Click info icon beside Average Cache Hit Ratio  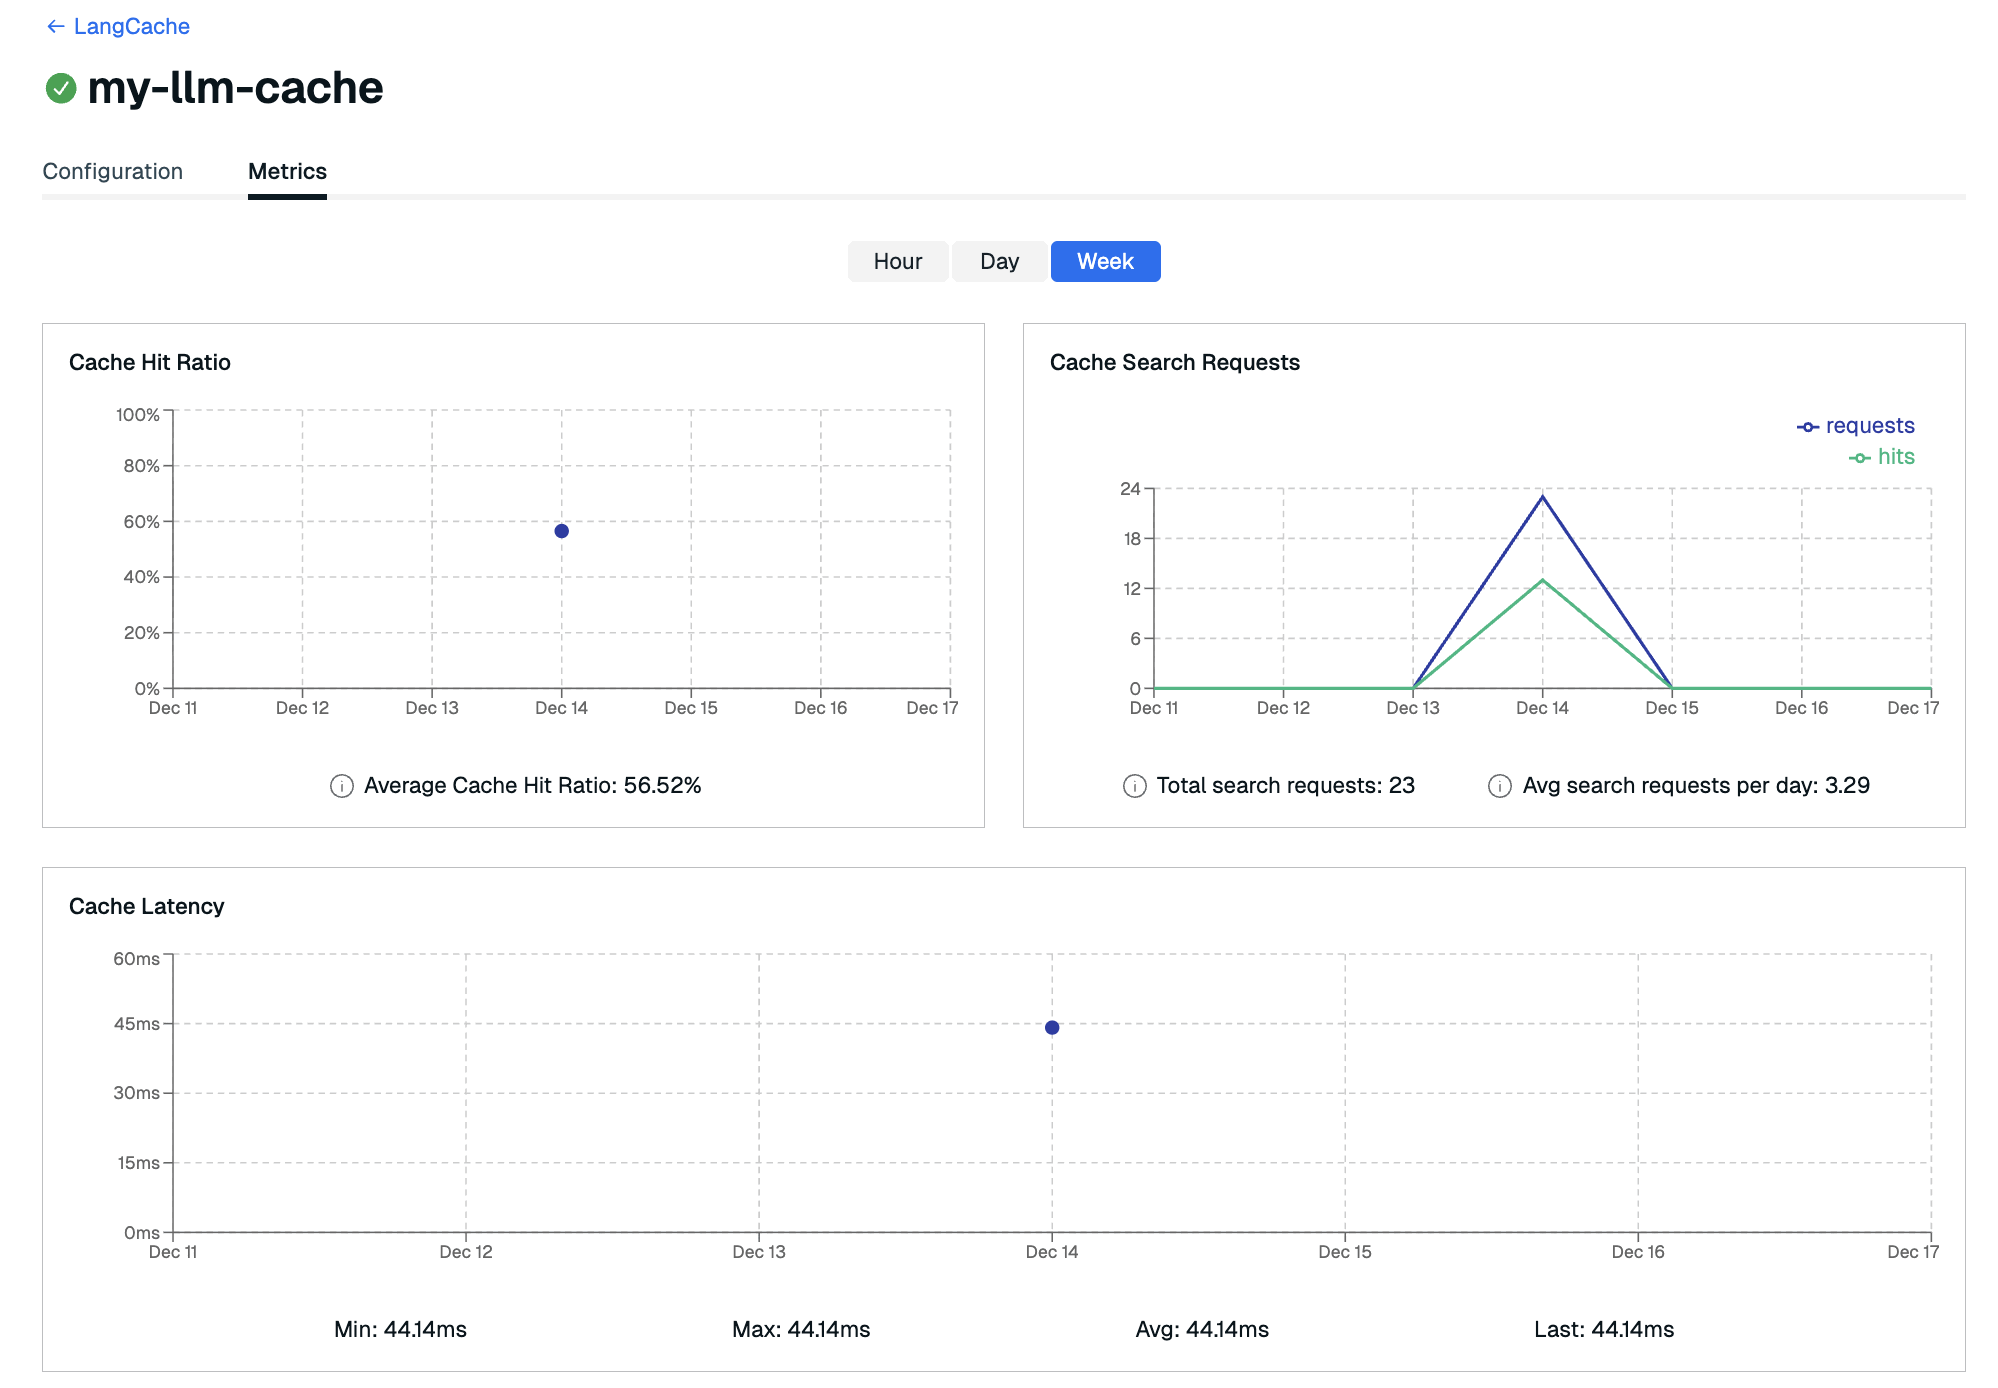tap(341, 786)
